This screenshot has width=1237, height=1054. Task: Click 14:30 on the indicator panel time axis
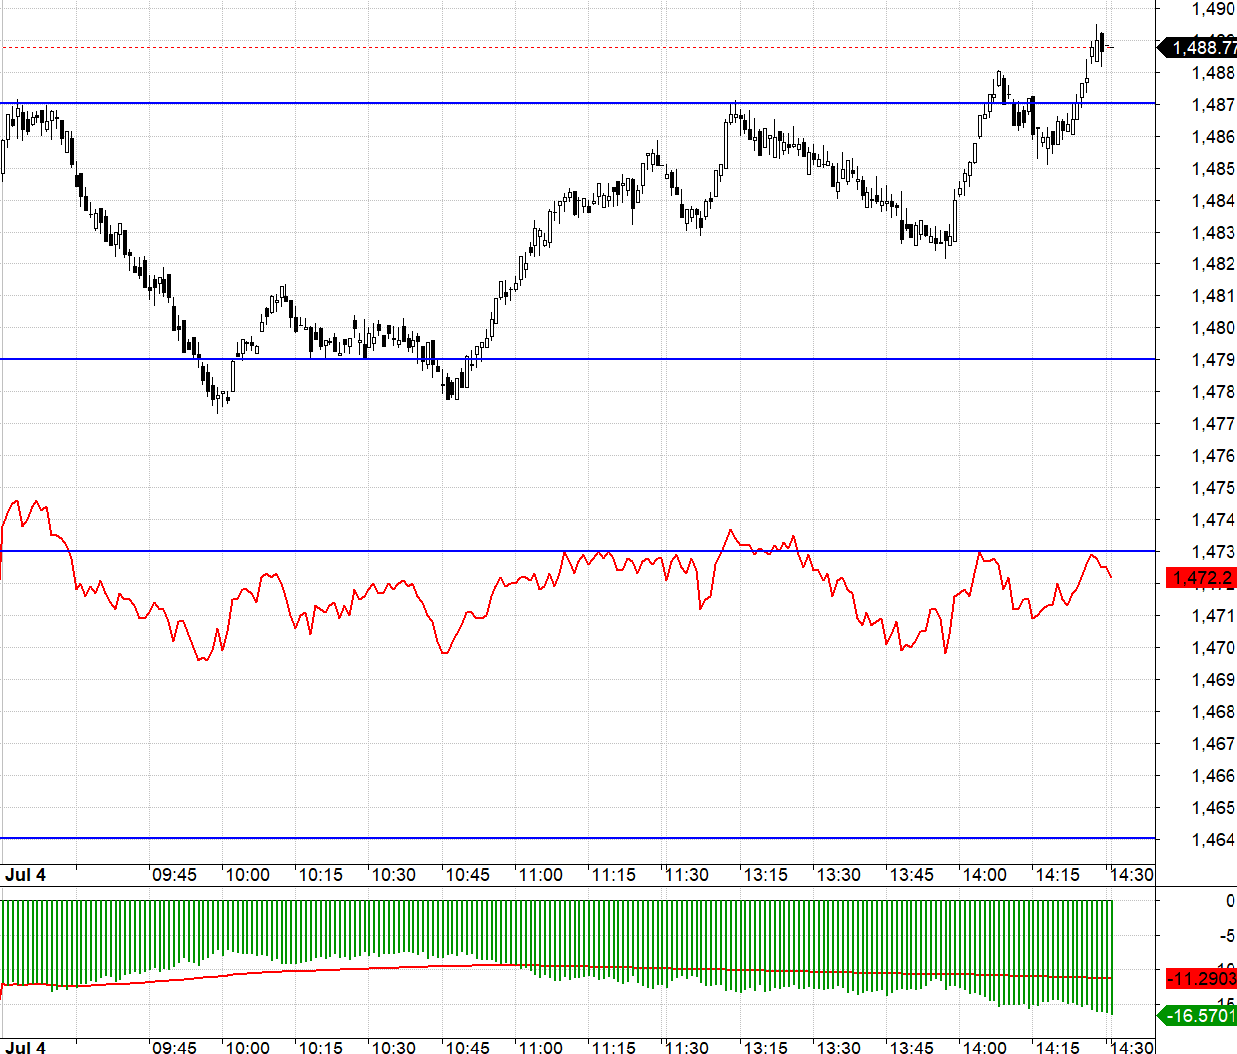[1131, 1047]
